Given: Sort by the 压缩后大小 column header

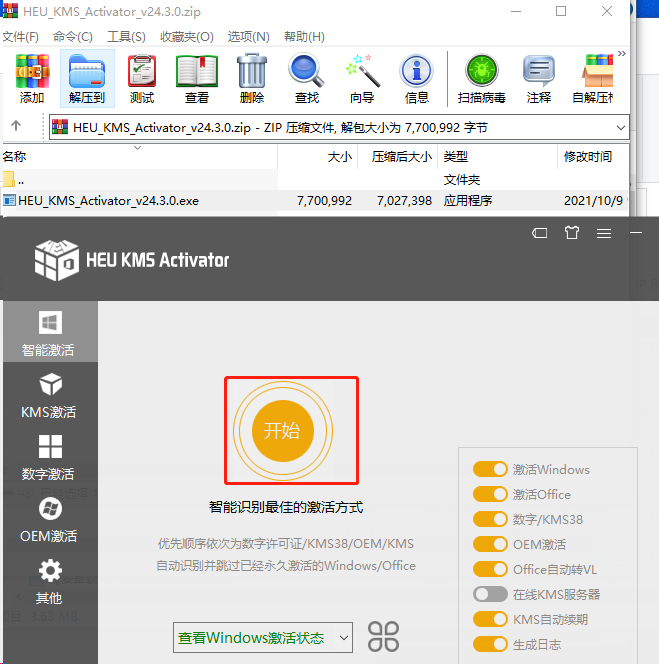Looking at the screenshot, I should pyautogui.click(x=398, y=157).
